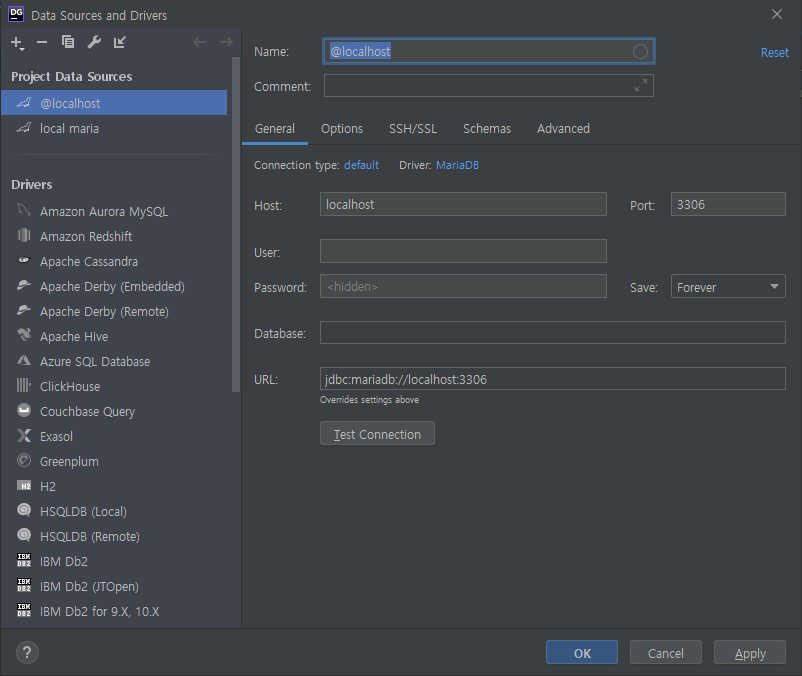Image resolution: width=802 pixels, height=676 pixels.
Task: Click the left panel vertical scrollbar
Action: click(x=235, y=225)
